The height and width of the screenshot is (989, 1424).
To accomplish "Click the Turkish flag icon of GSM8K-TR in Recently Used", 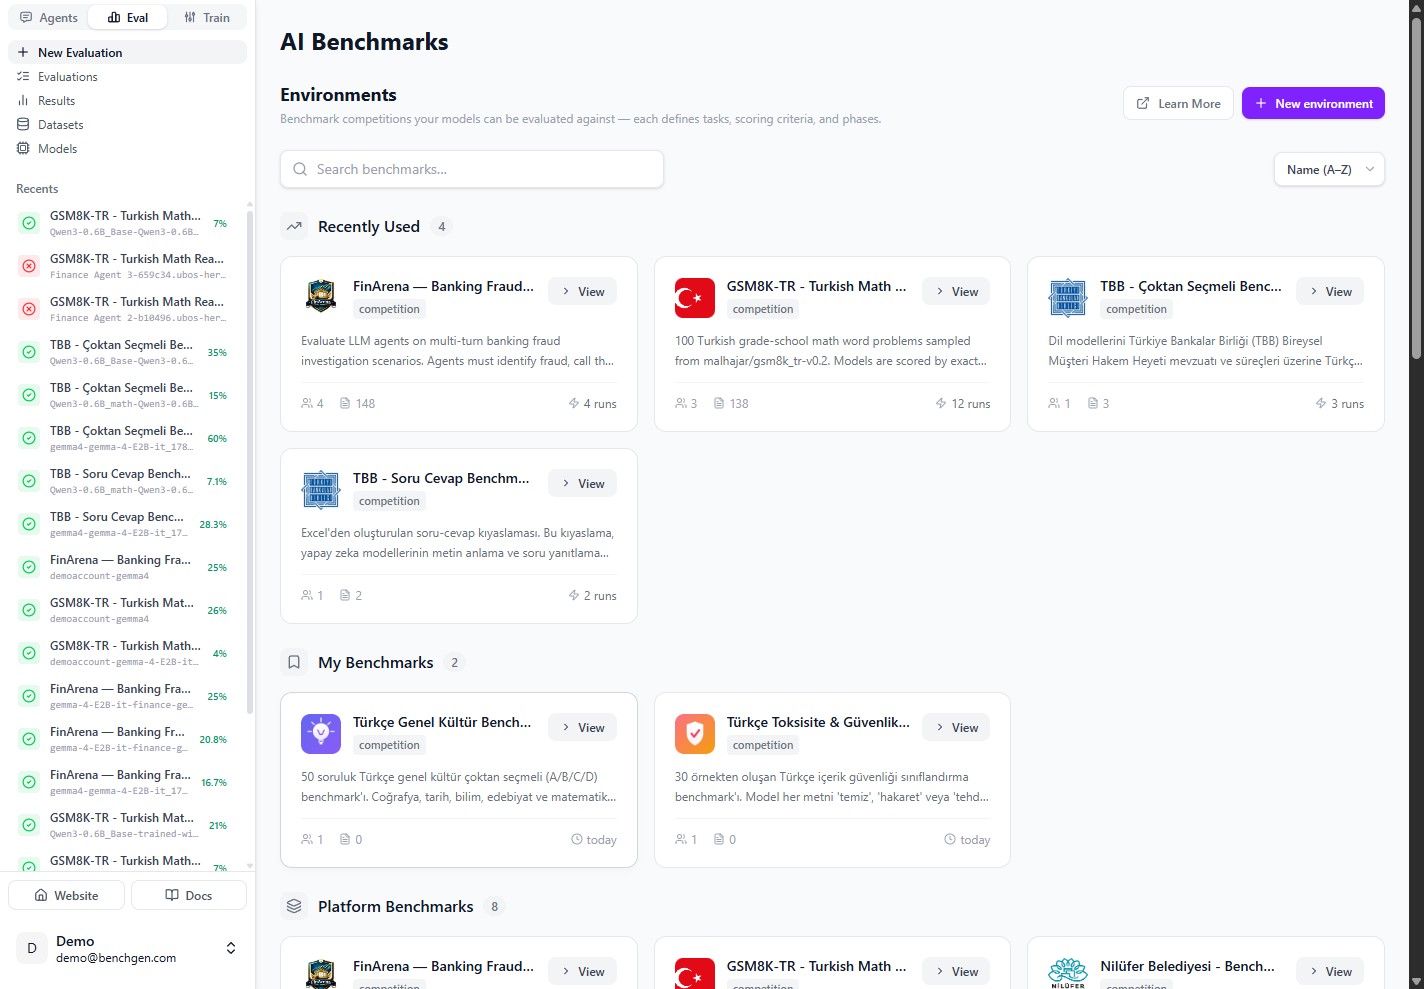I will tap(695, 297).
